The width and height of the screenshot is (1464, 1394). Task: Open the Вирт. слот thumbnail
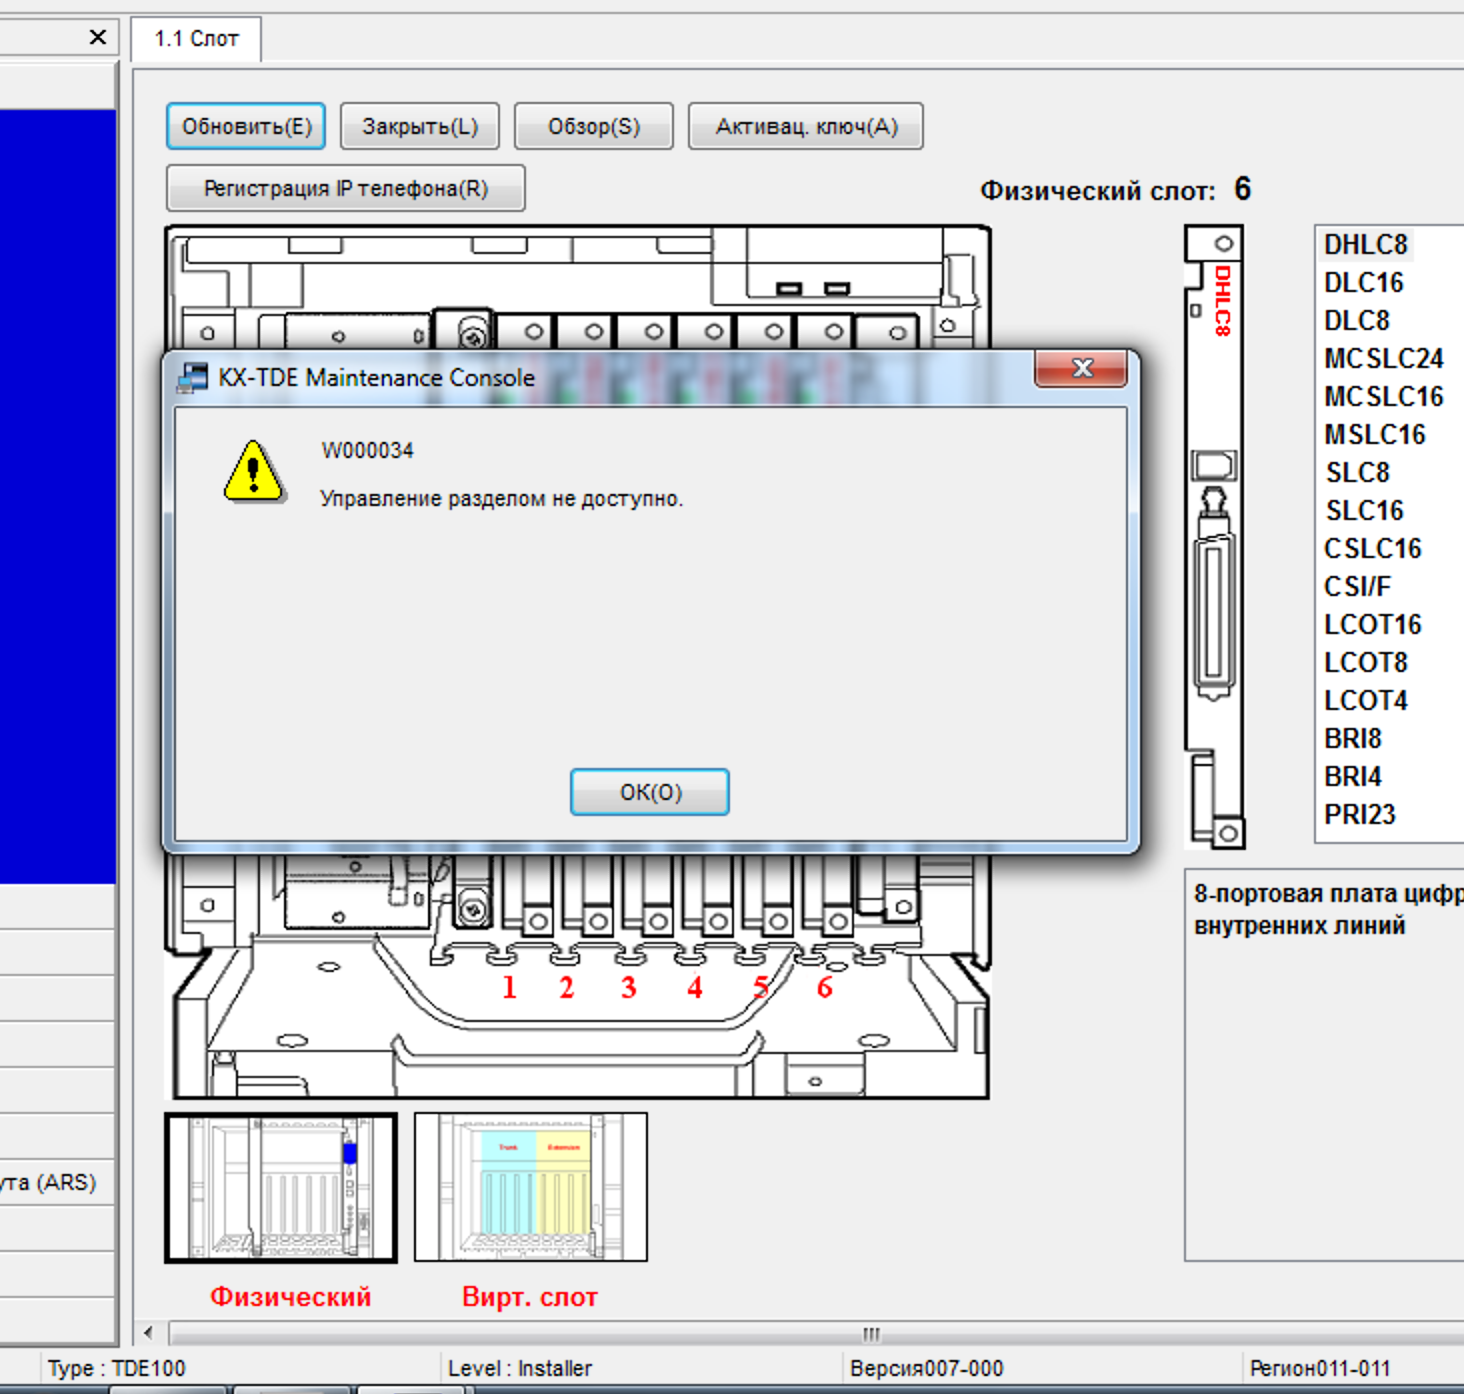pos(531,1187)
